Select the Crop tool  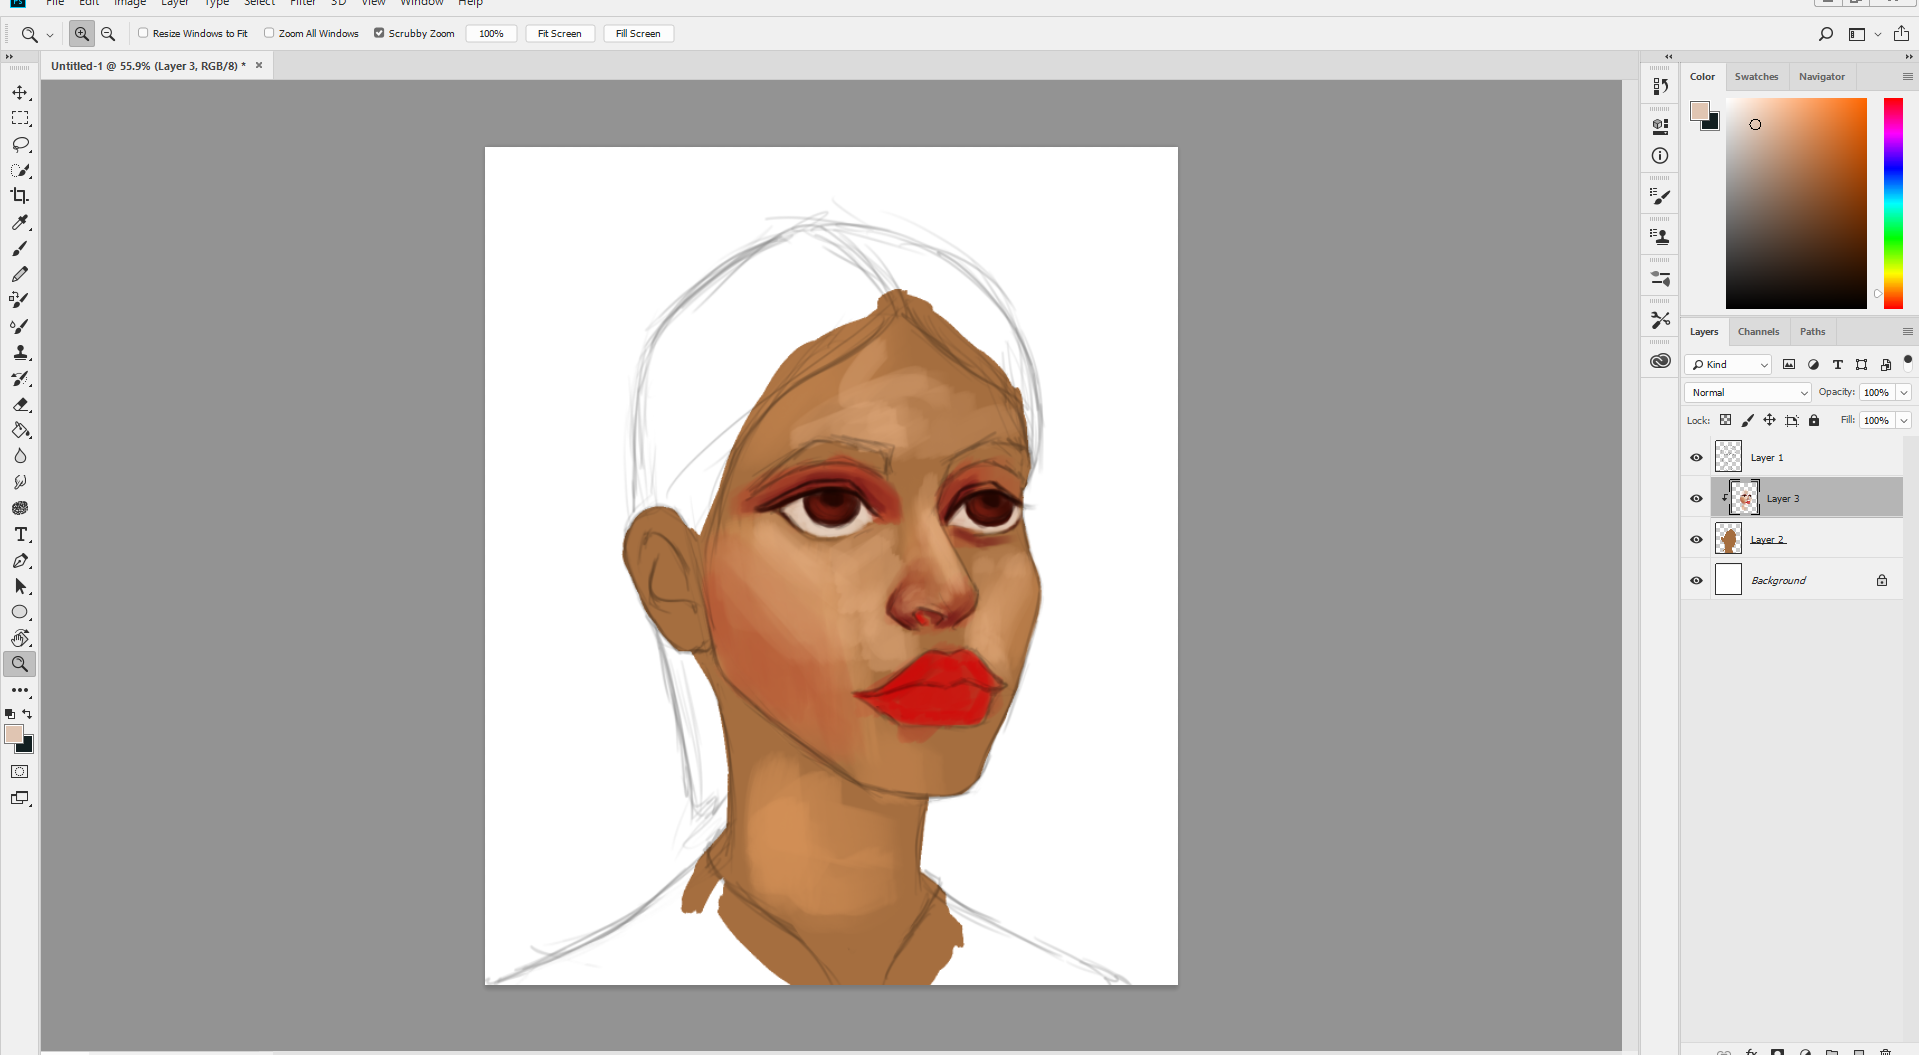click(20, 196)
